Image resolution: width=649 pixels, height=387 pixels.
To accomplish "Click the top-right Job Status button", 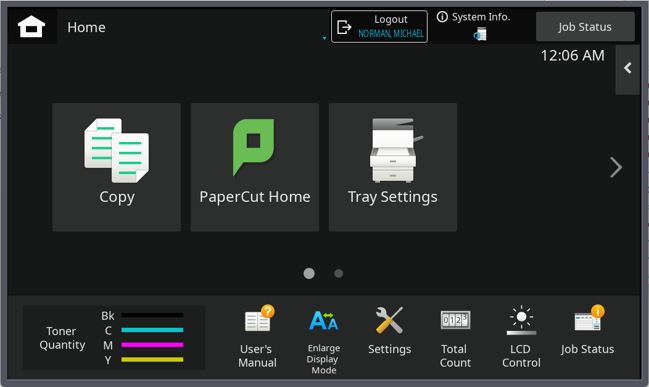I will pos(585,26).
